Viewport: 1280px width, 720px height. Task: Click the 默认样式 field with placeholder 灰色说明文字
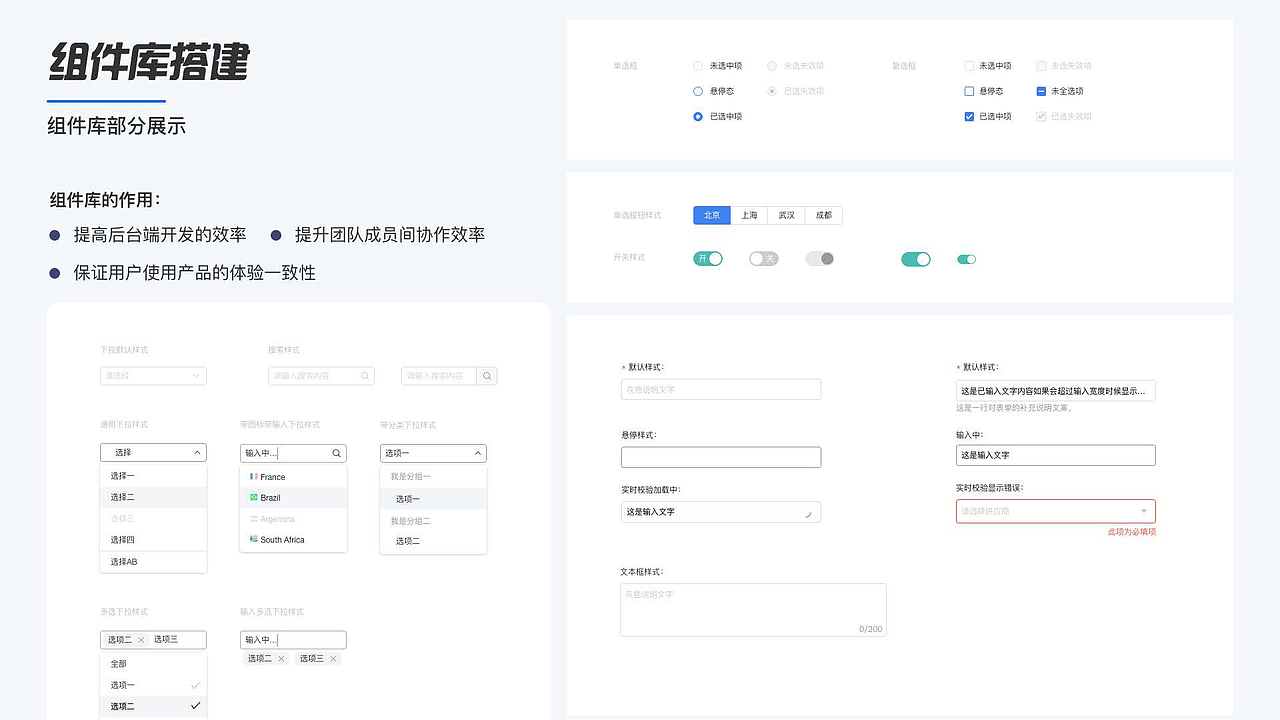[x=721, y=390]
